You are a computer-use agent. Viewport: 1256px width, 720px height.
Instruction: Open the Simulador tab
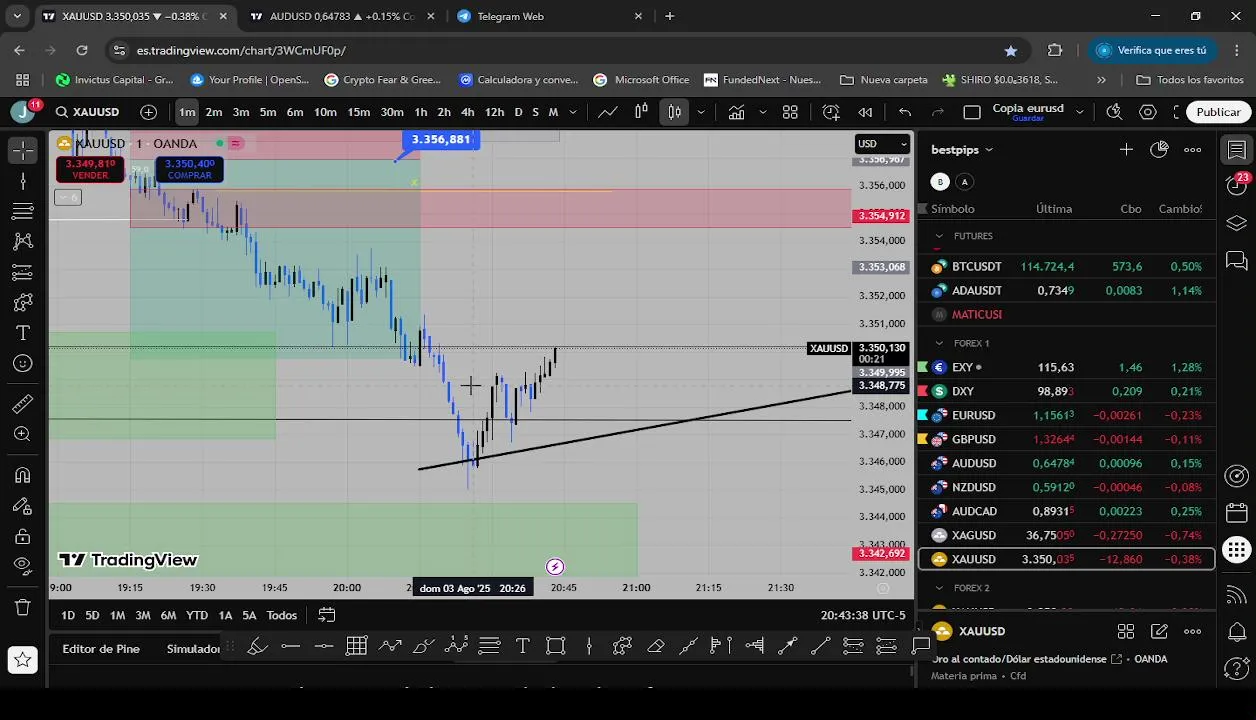coord(193,649)
